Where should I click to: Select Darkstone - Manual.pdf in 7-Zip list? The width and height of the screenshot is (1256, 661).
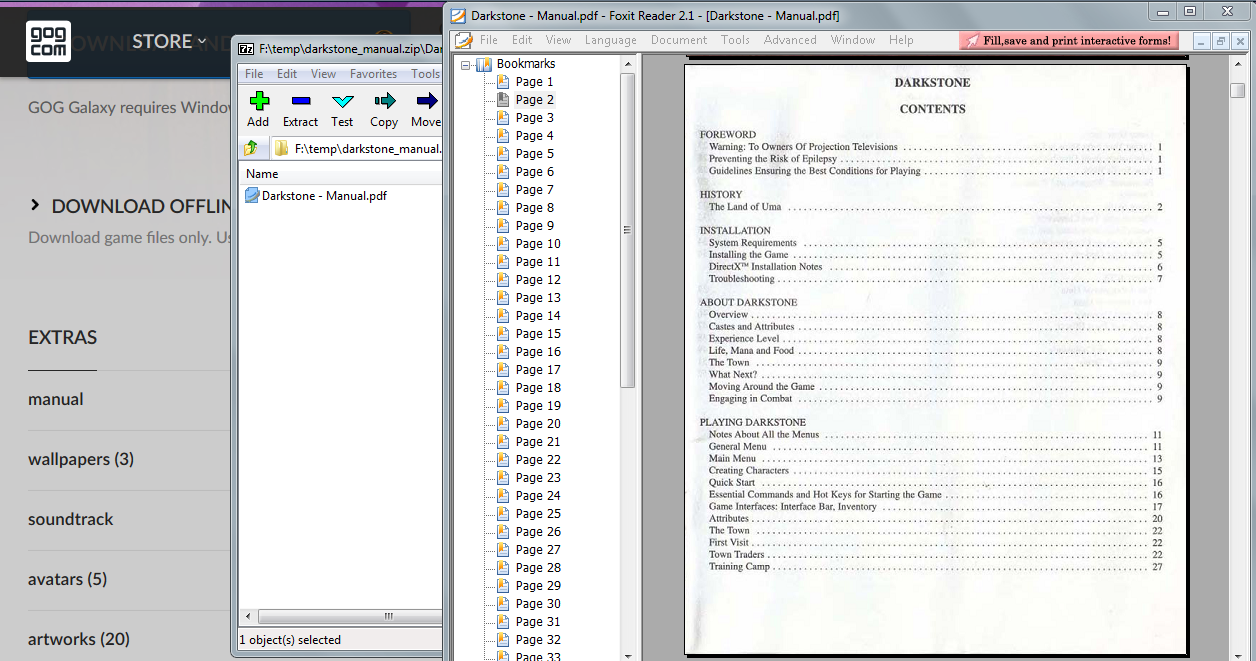tap(324, 196)
